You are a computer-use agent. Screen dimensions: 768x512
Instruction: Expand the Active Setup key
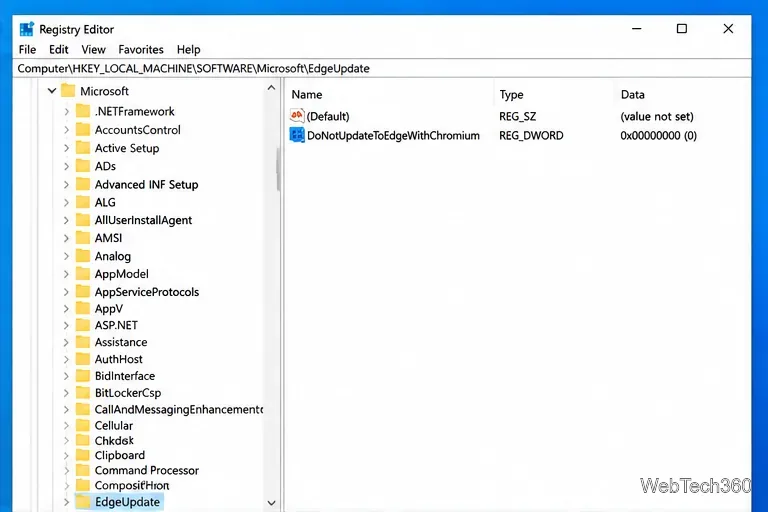66,148
